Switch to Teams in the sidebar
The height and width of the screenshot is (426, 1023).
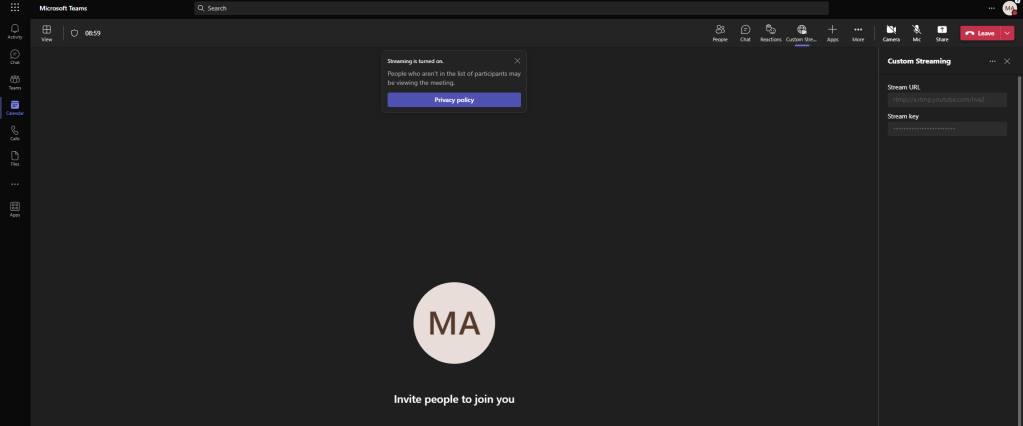(x=15, y=81)
